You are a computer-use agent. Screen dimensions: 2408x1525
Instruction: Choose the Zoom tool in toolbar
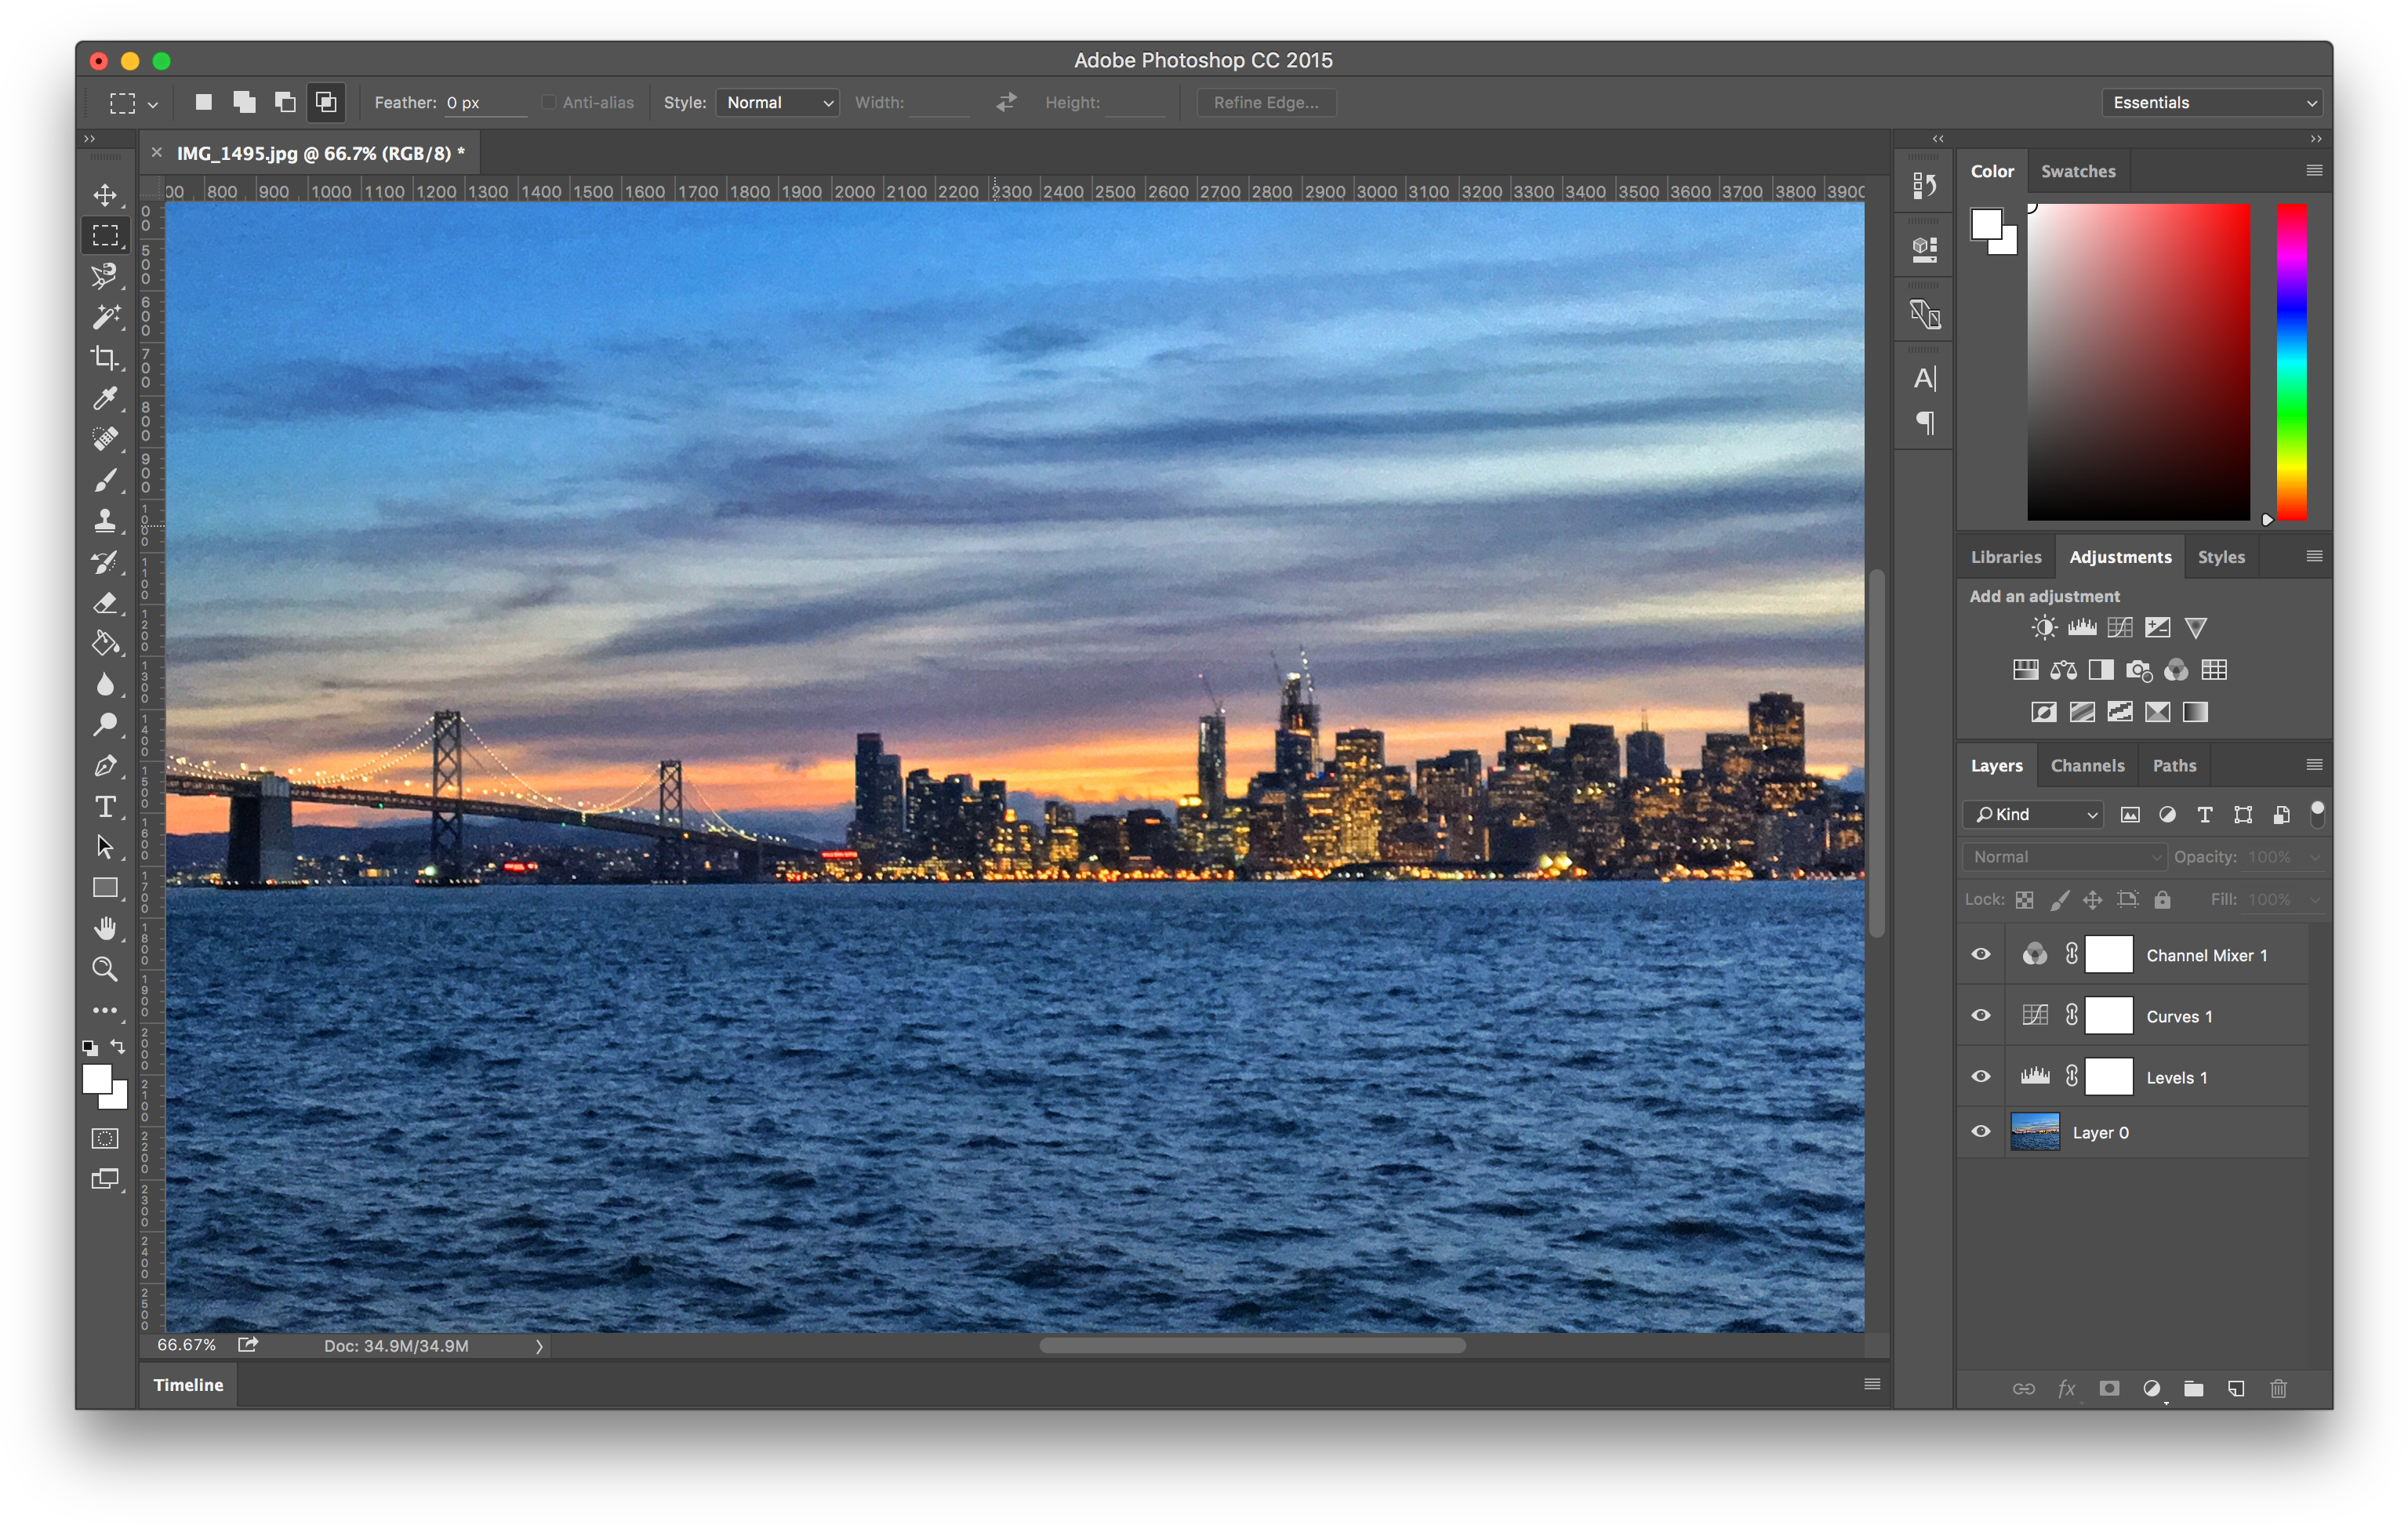[105, 969]
